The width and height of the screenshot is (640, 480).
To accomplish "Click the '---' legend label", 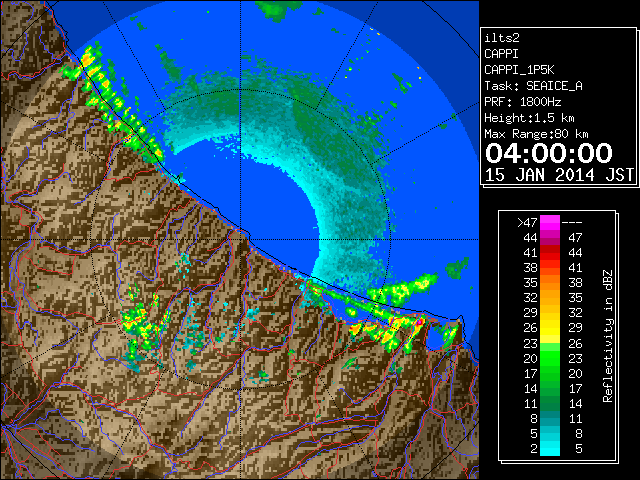I will coord(572,222).
